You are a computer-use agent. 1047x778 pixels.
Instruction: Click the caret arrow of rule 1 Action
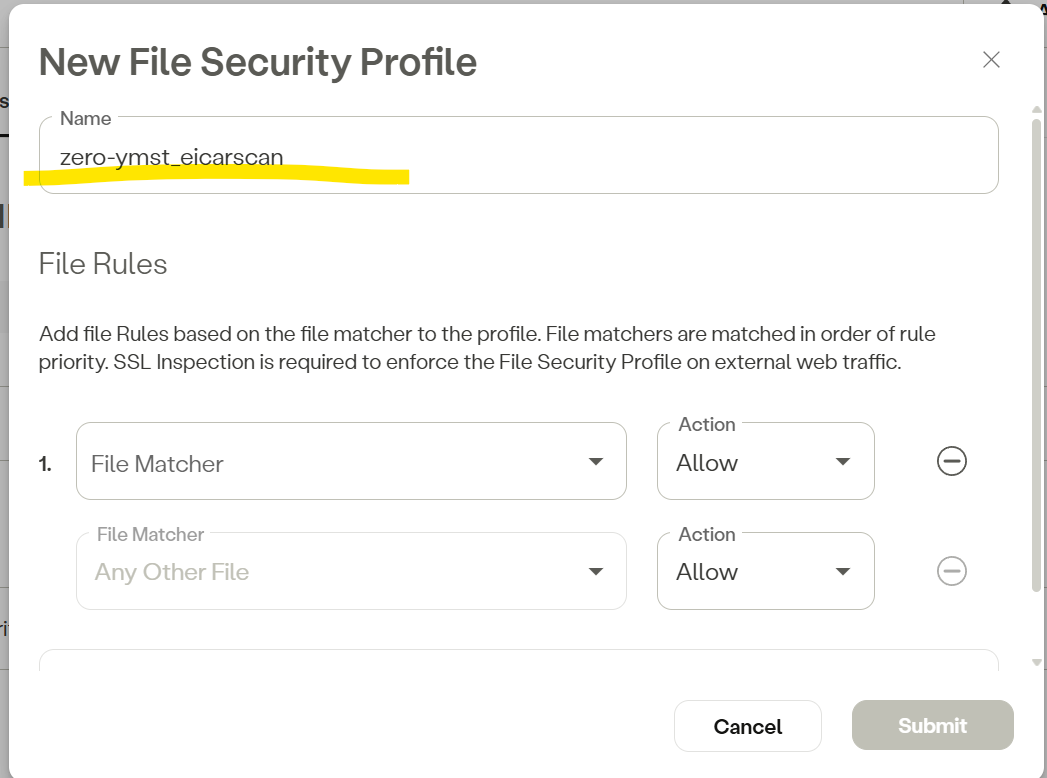click(x=843, y=461)
